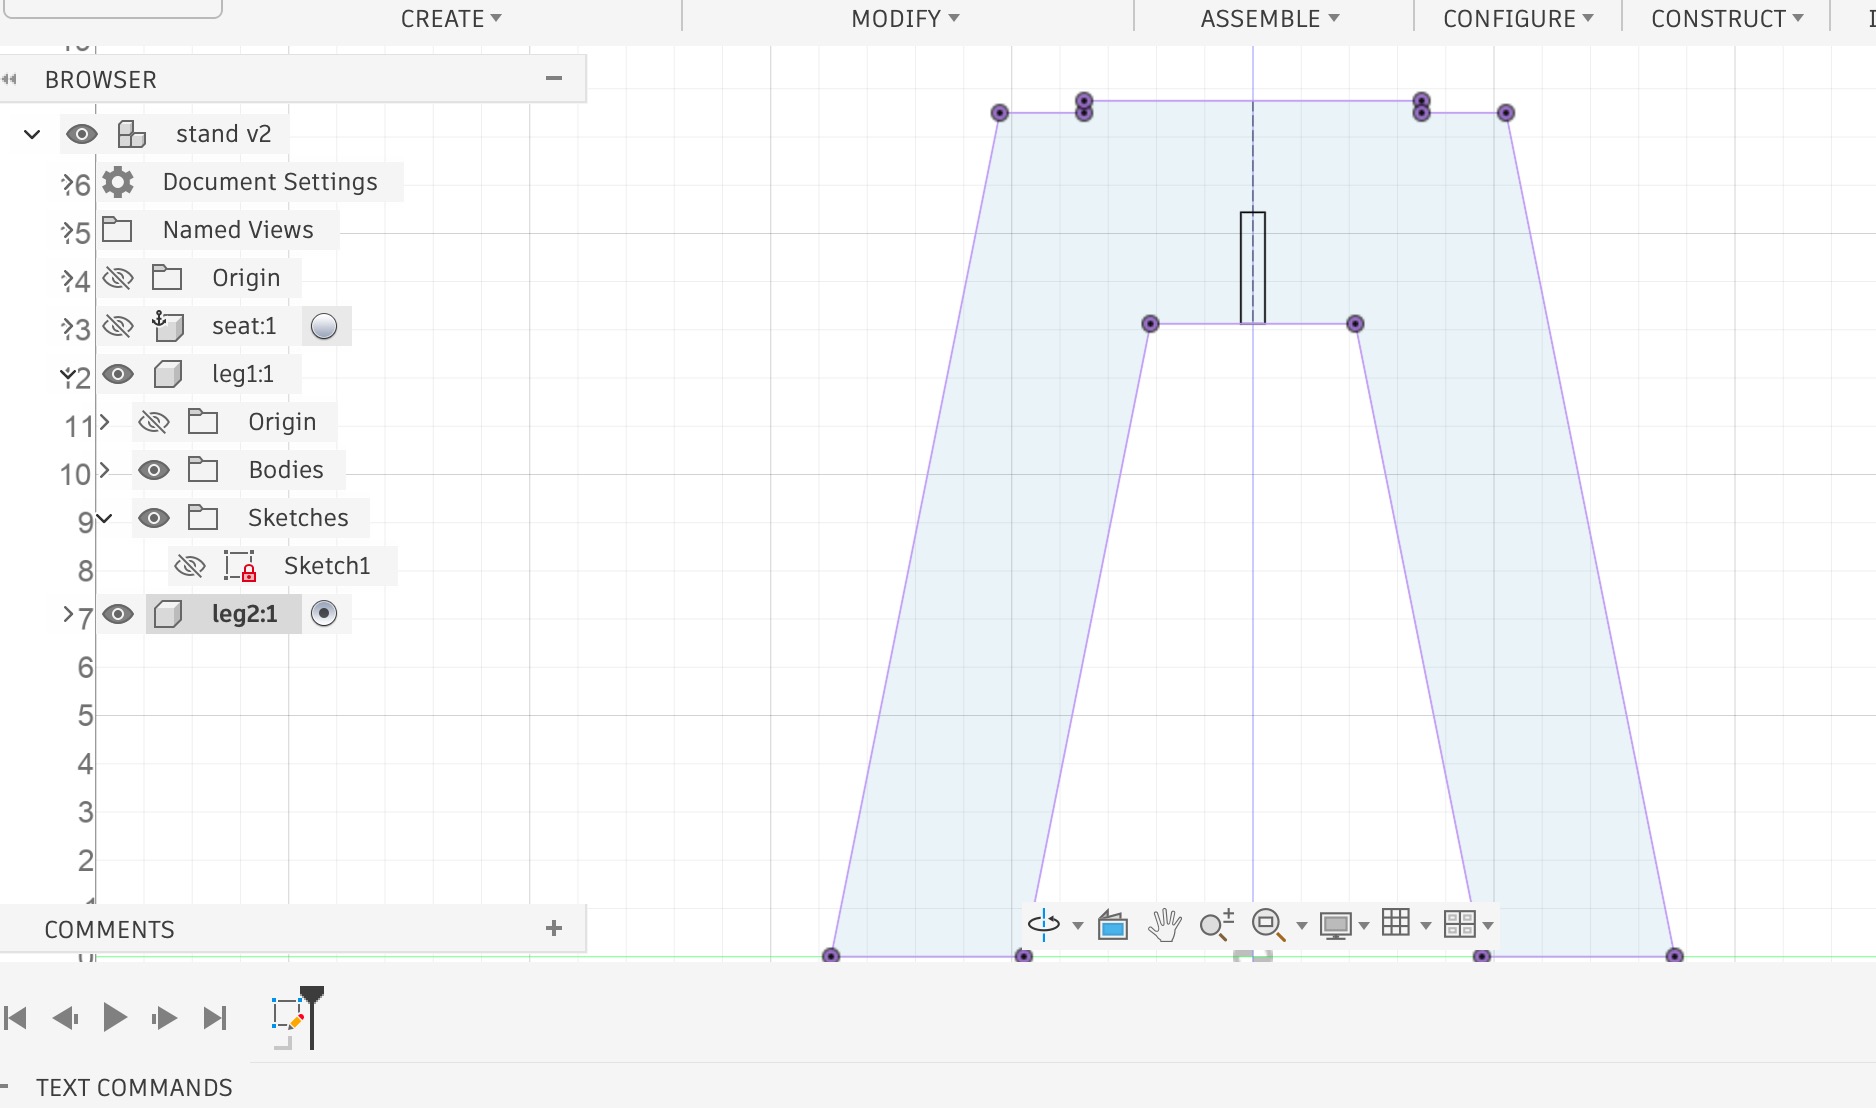Screen dimensions: 1876x1108
Task: Expand the Origin folder under leg1:1
Action: tap(104, 422)
